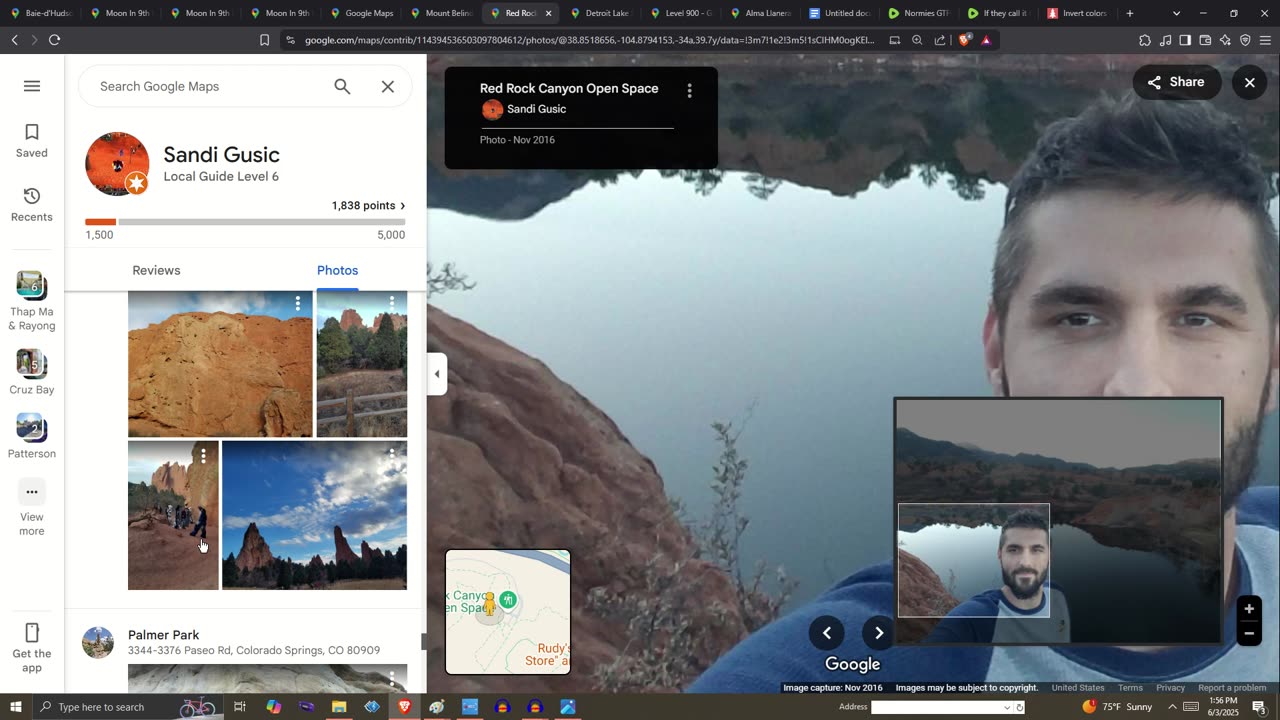Click Sandi Gusic's profile picture

click(117, 163)
